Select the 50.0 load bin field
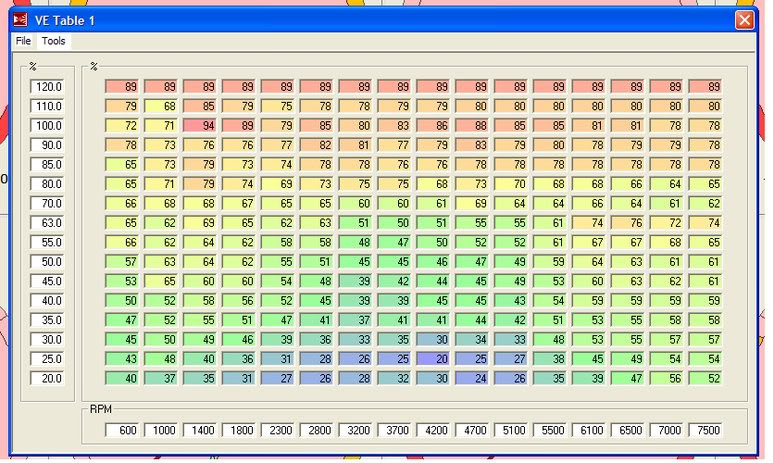 point(47,262)
